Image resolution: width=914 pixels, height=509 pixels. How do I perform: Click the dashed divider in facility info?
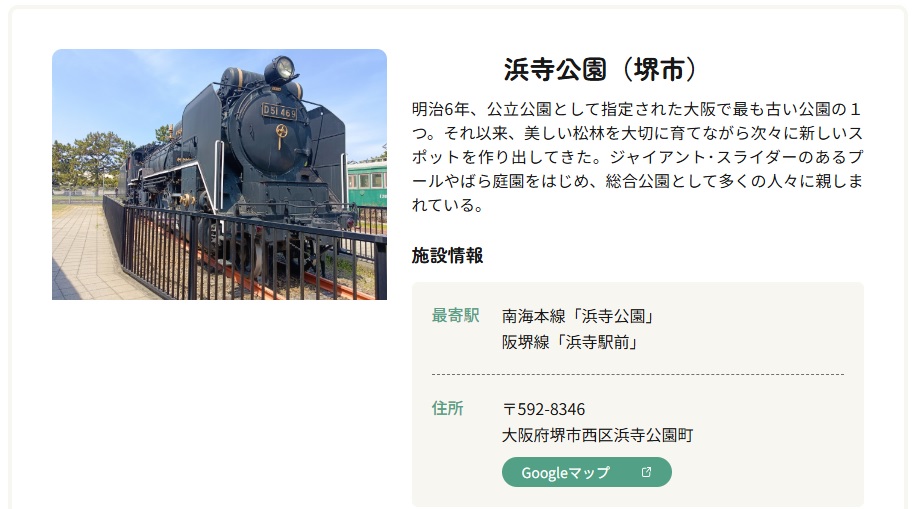point(638,374)
